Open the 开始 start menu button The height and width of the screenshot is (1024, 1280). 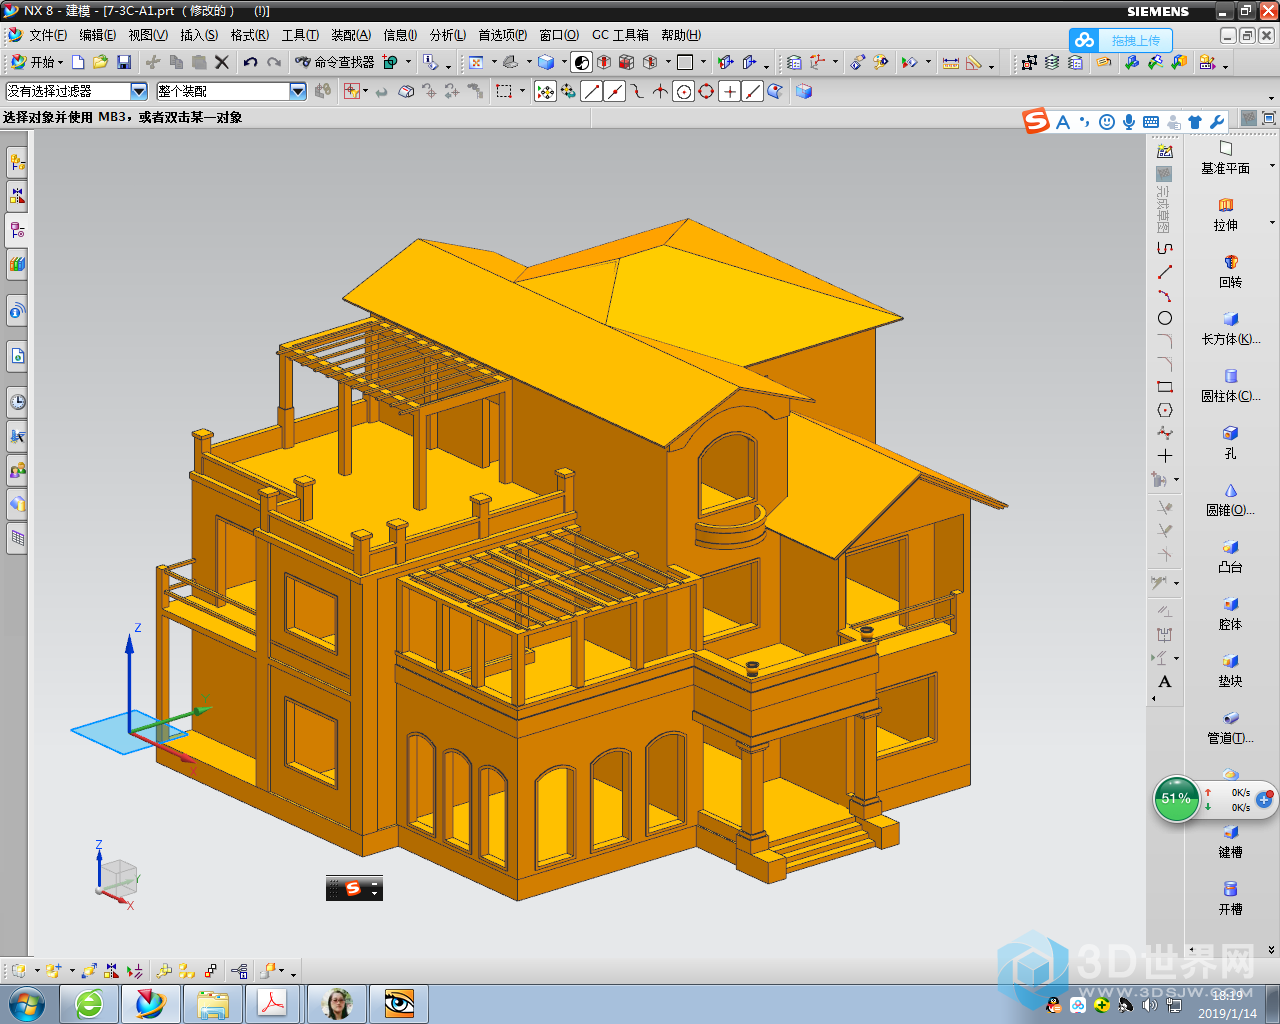click(37, 62)
